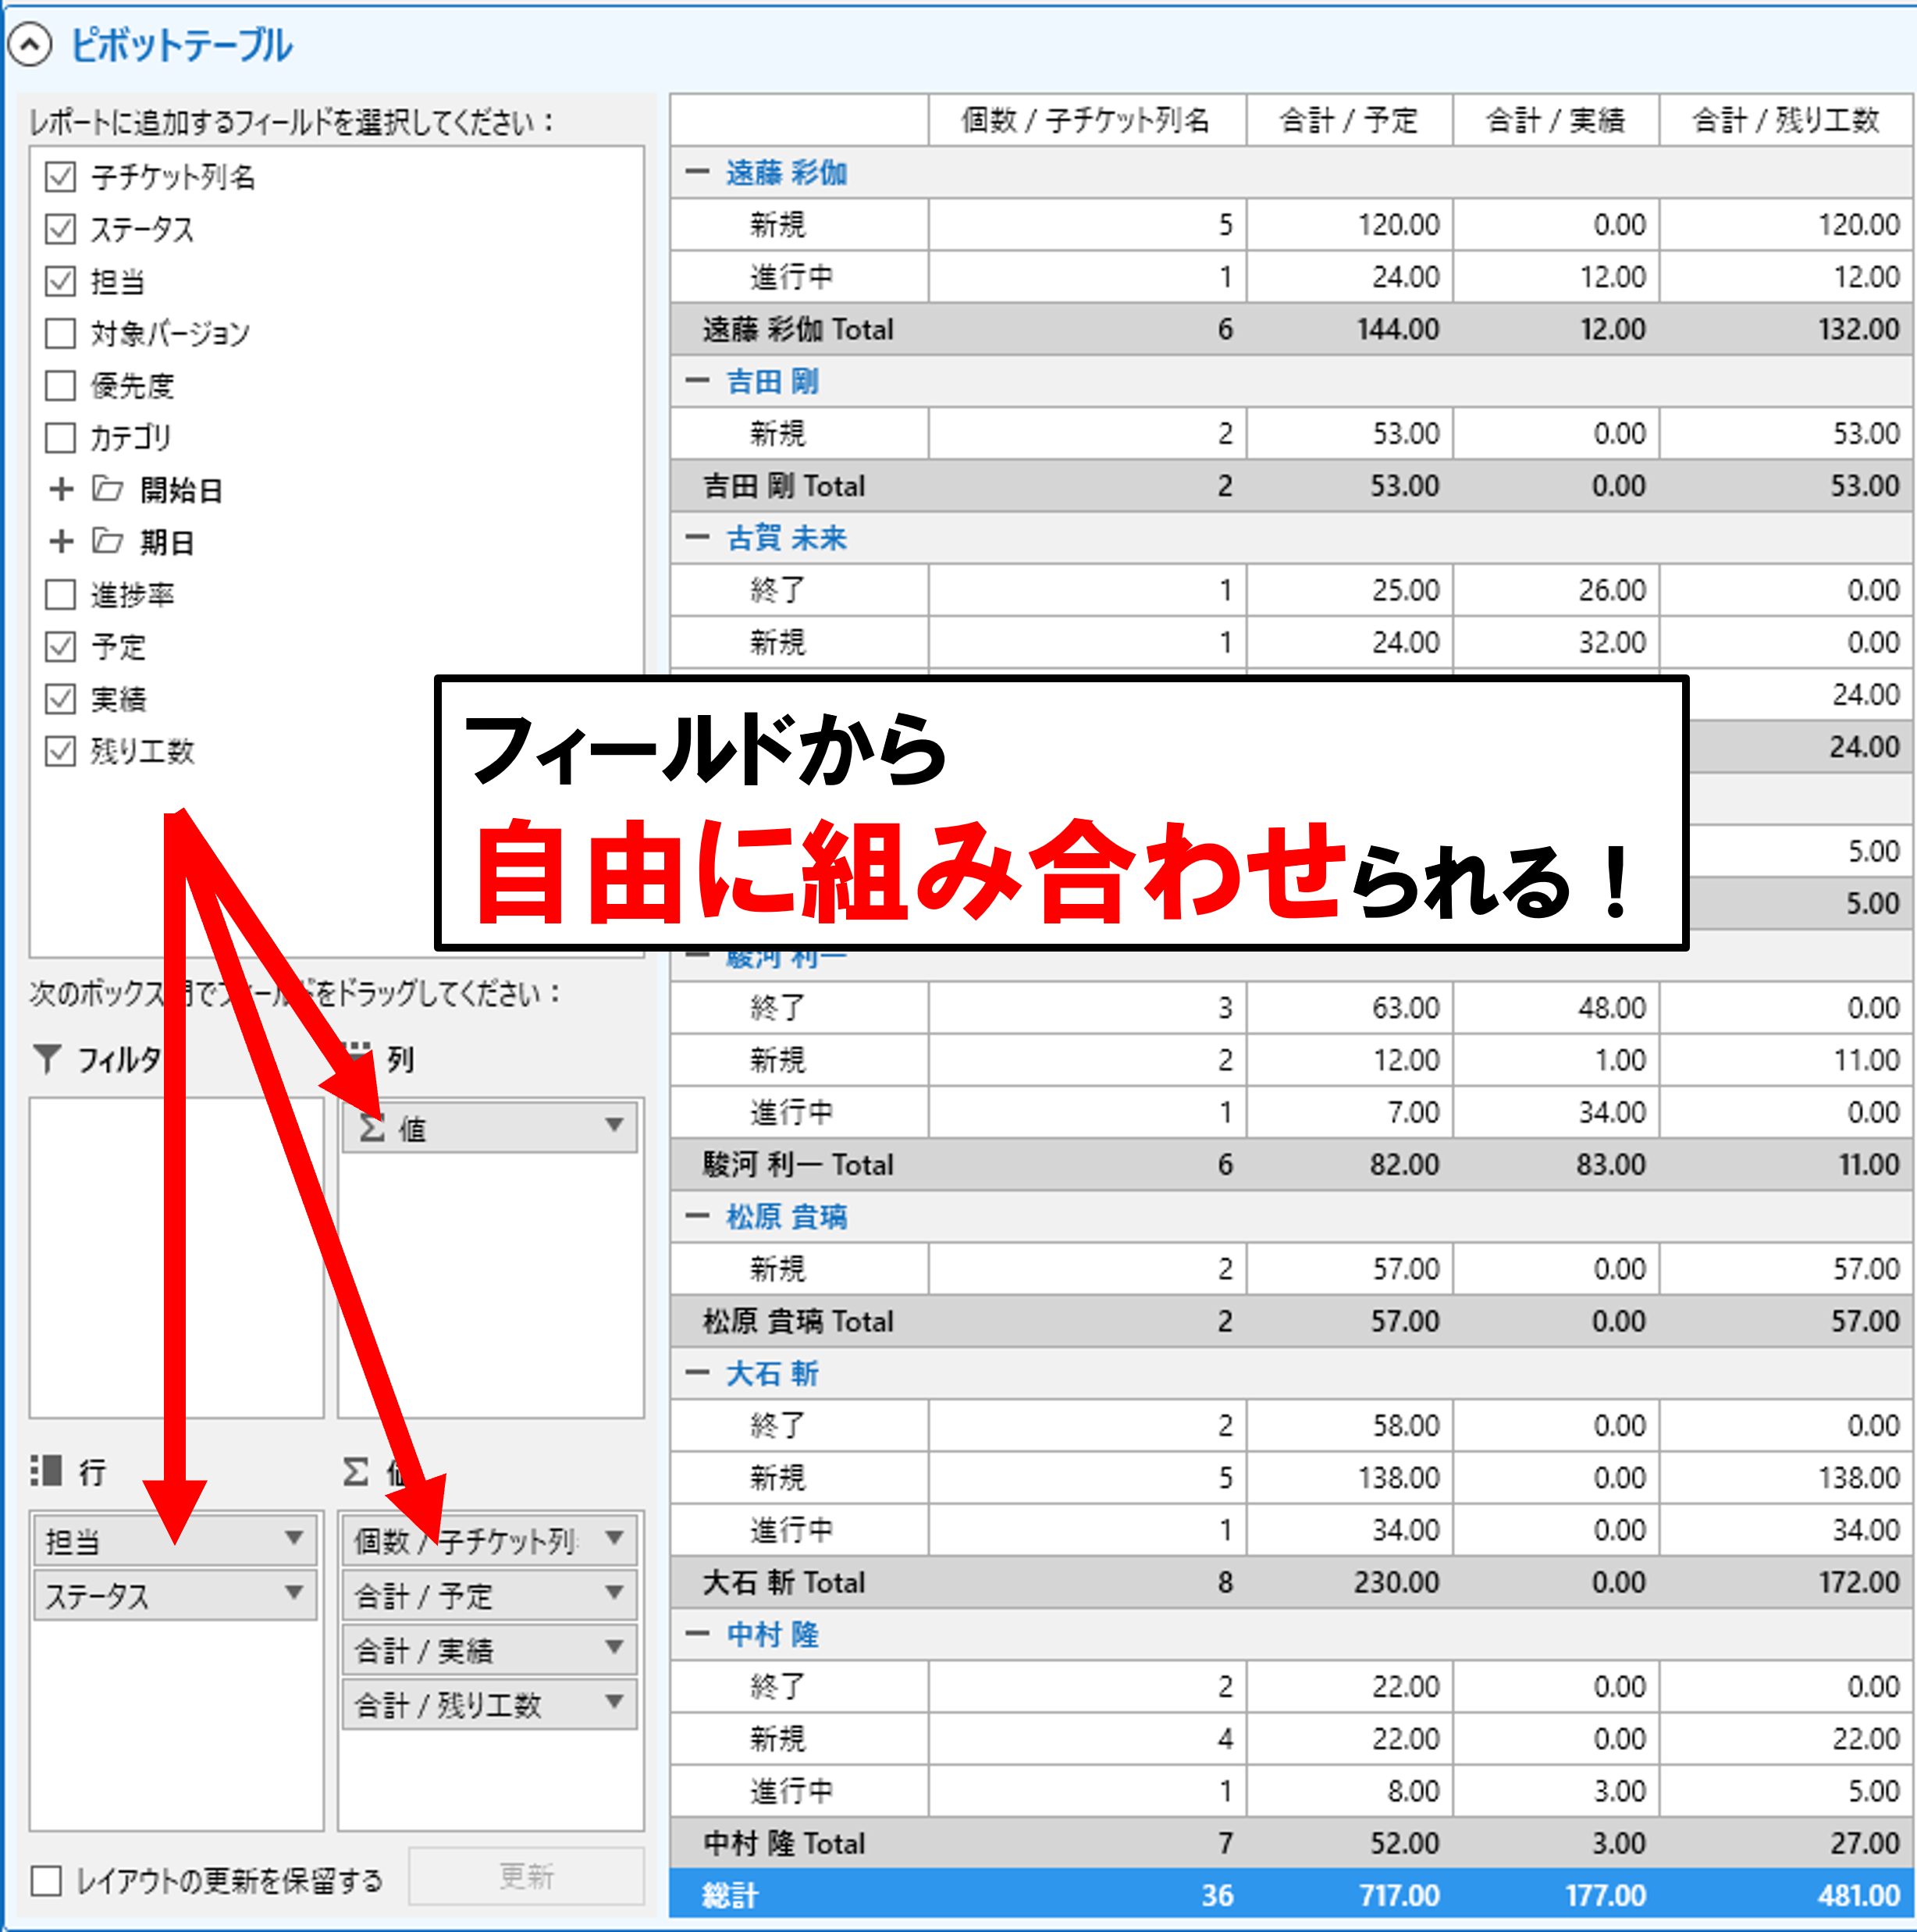The height and width of the screenshot is (1932, 1917).
Task: Collapse the 遠藤 彩伽 group minus icon
Action: tap(697, 172)
